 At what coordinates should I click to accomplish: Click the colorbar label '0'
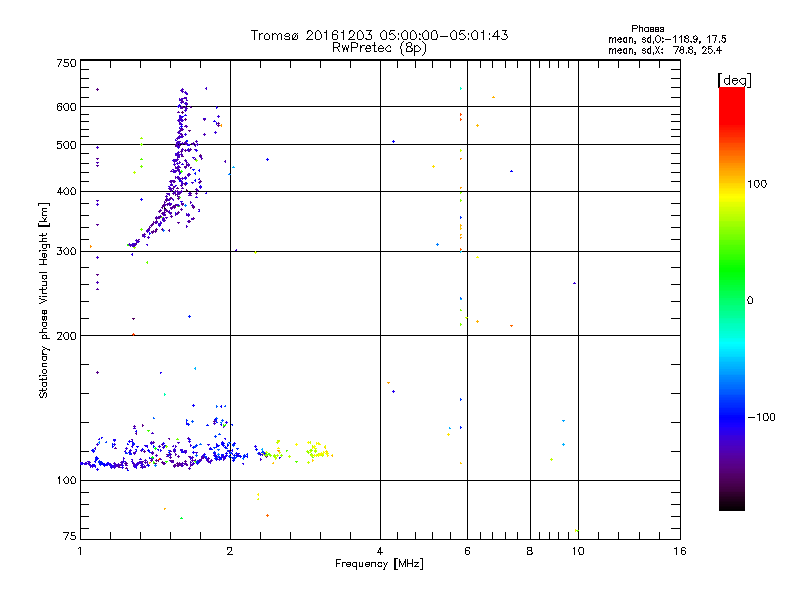pos(750,301)
